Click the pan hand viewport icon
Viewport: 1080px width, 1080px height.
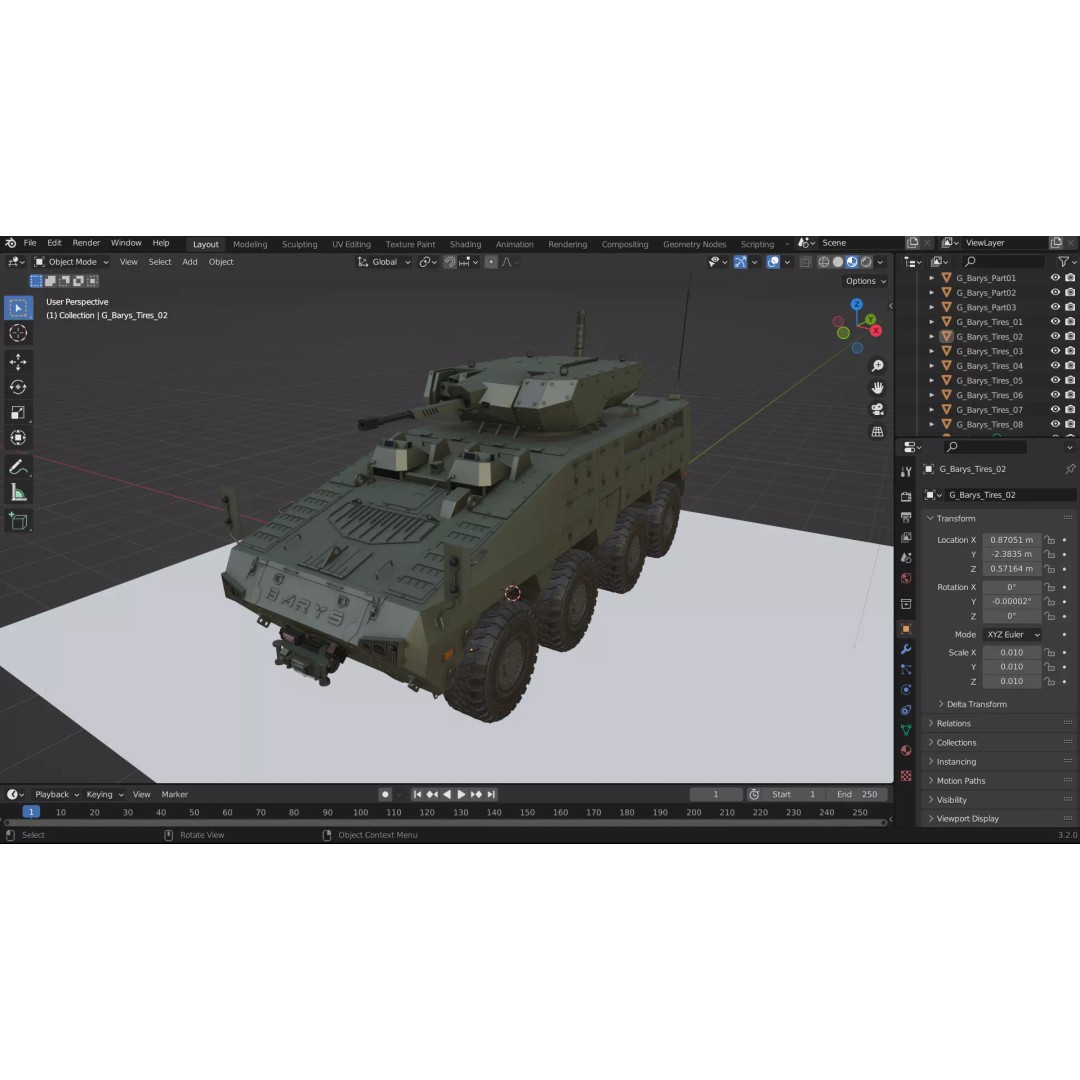click(877, 388)
